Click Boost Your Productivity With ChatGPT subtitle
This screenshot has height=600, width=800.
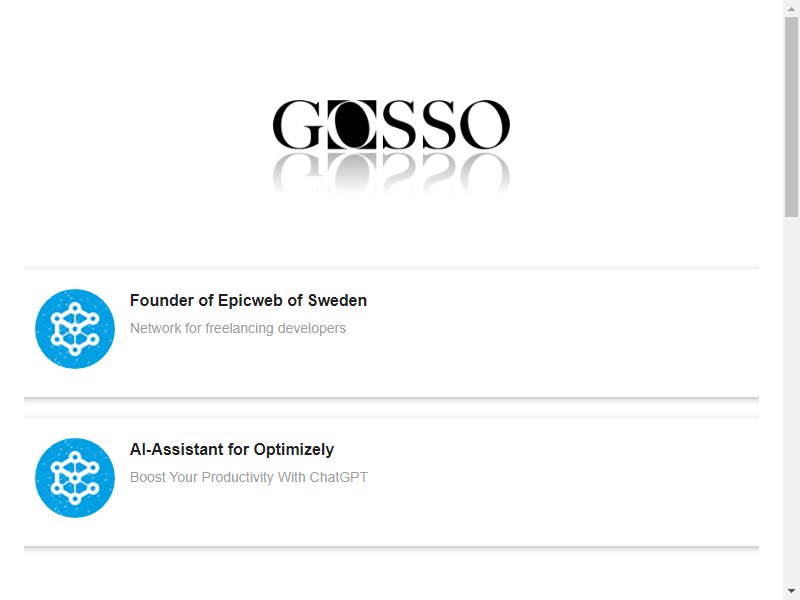point(249,477)
